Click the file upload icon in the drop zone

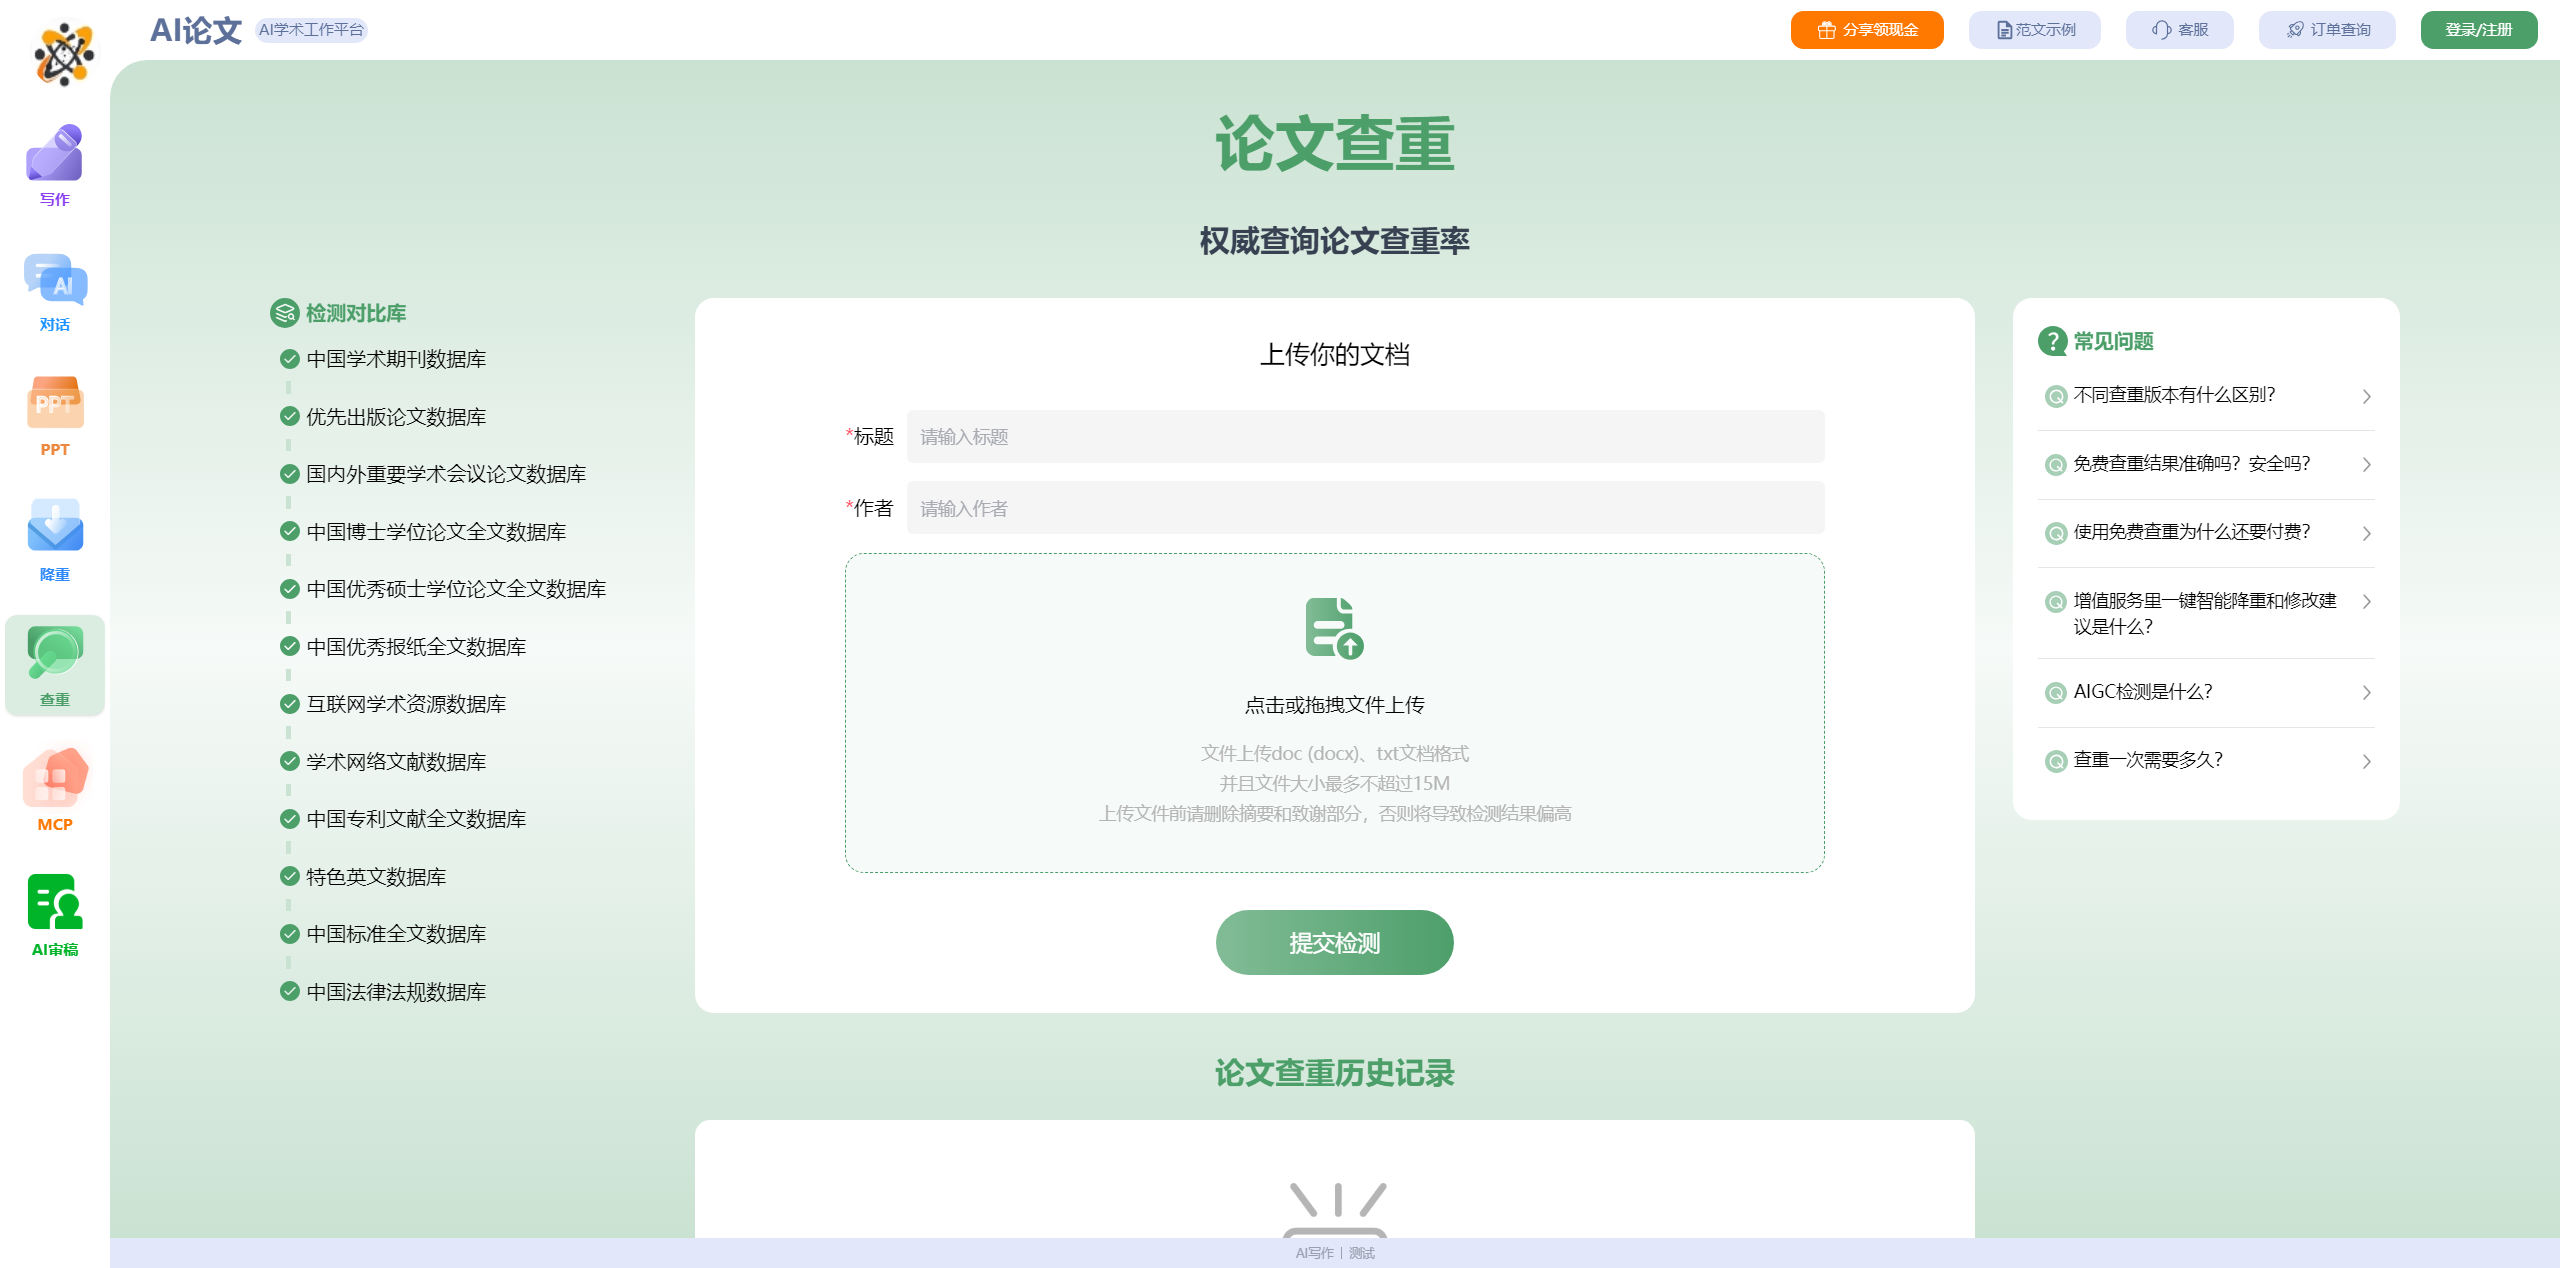(1334, 628)
